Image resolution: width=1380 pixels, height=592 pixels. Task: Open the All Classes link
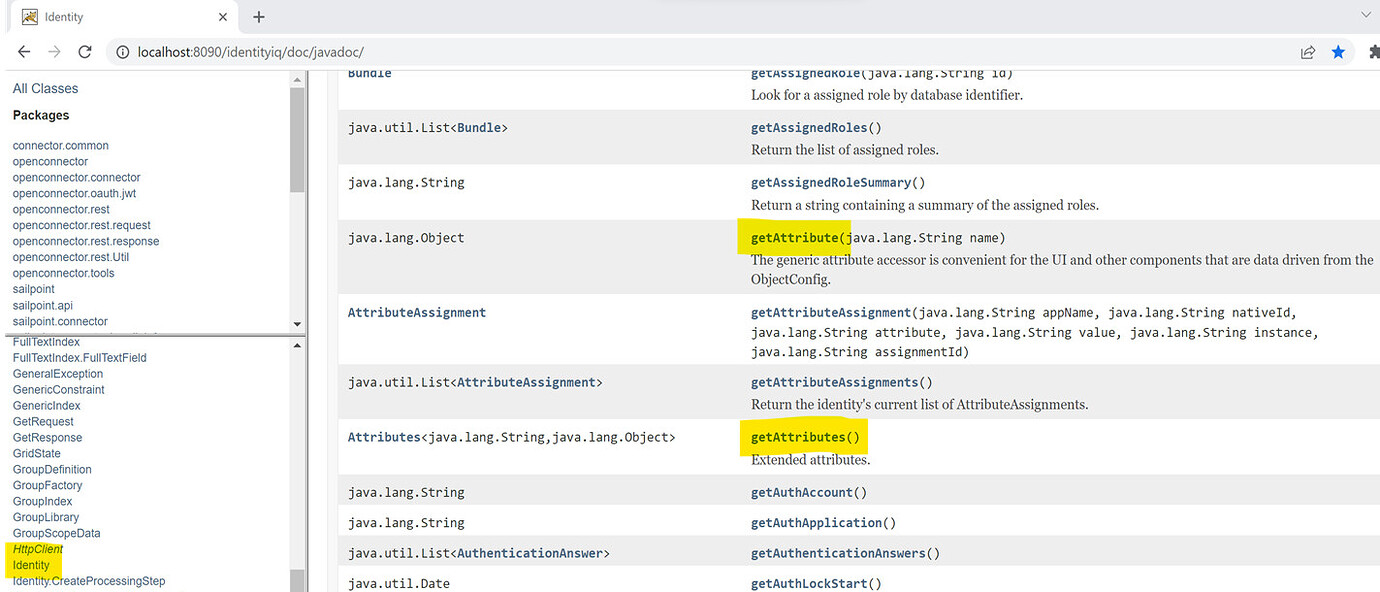(45, 88)
